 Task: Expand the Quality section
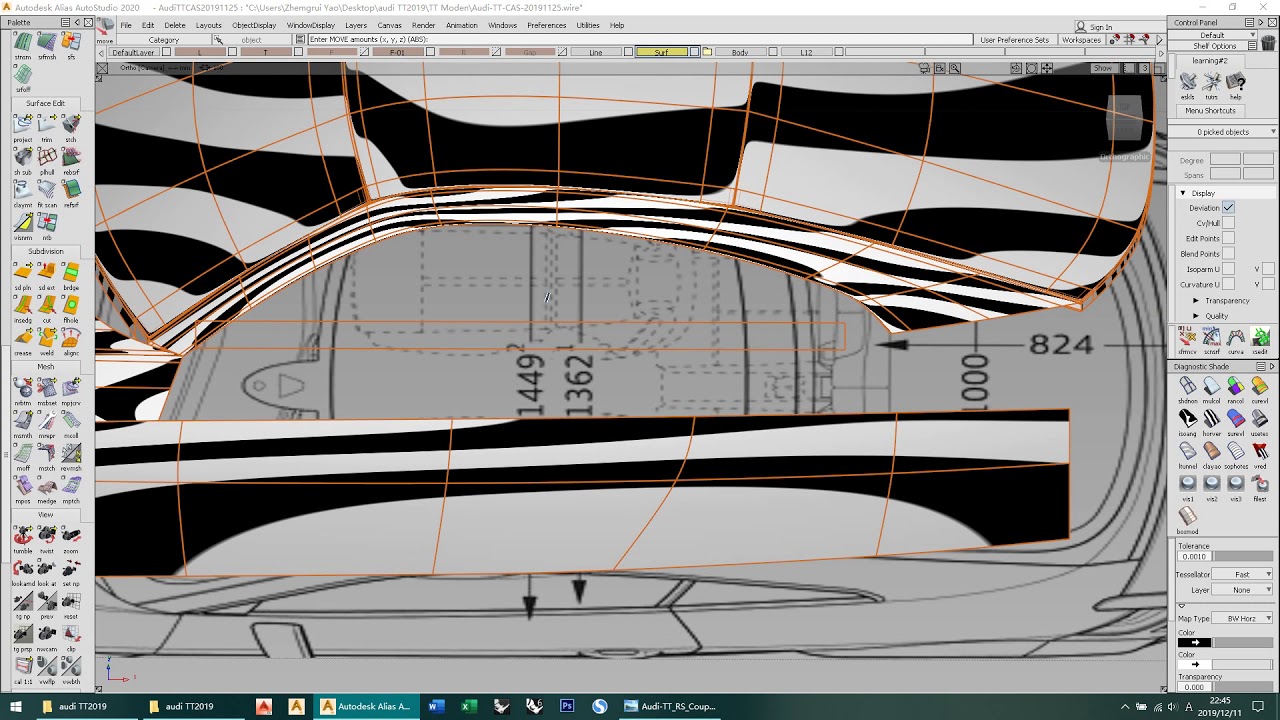[1196, 316]
